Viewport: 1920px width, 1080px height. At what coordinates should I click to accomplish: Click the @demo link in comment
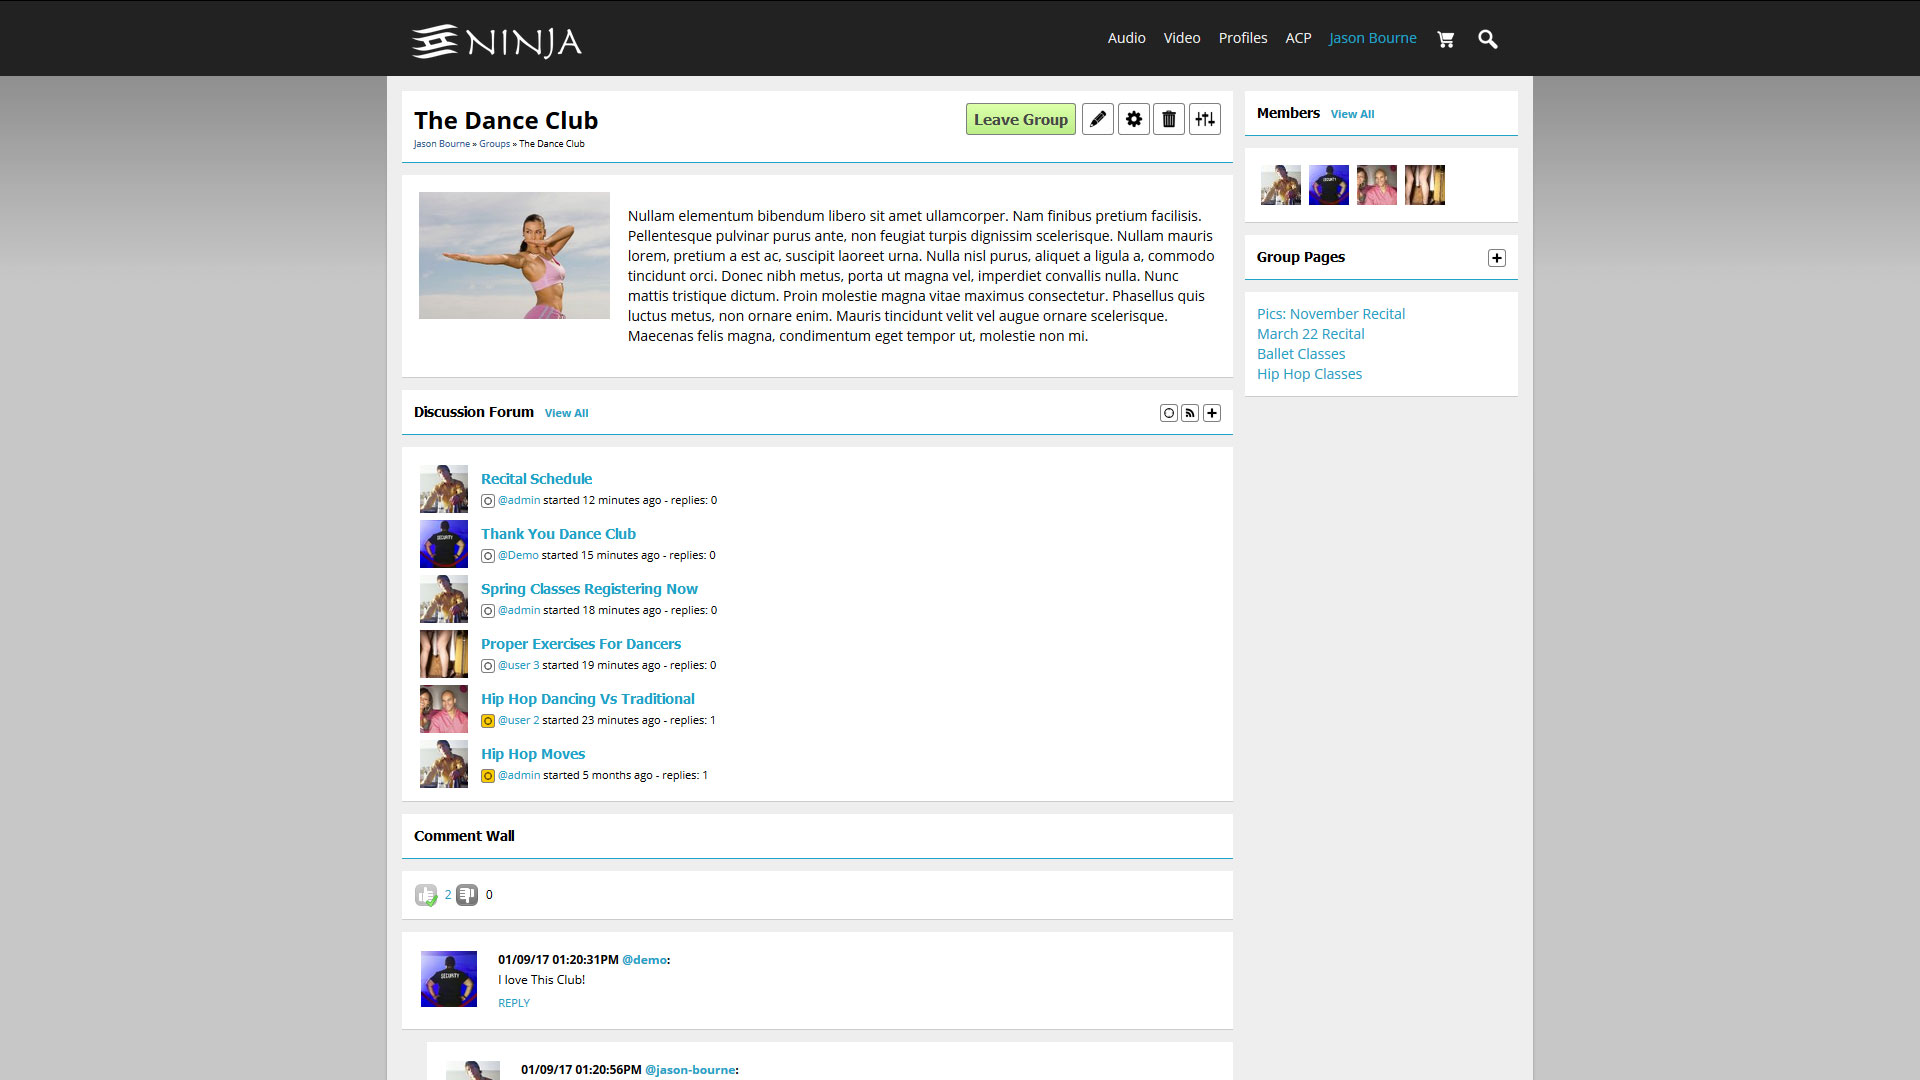coord(644,960)
